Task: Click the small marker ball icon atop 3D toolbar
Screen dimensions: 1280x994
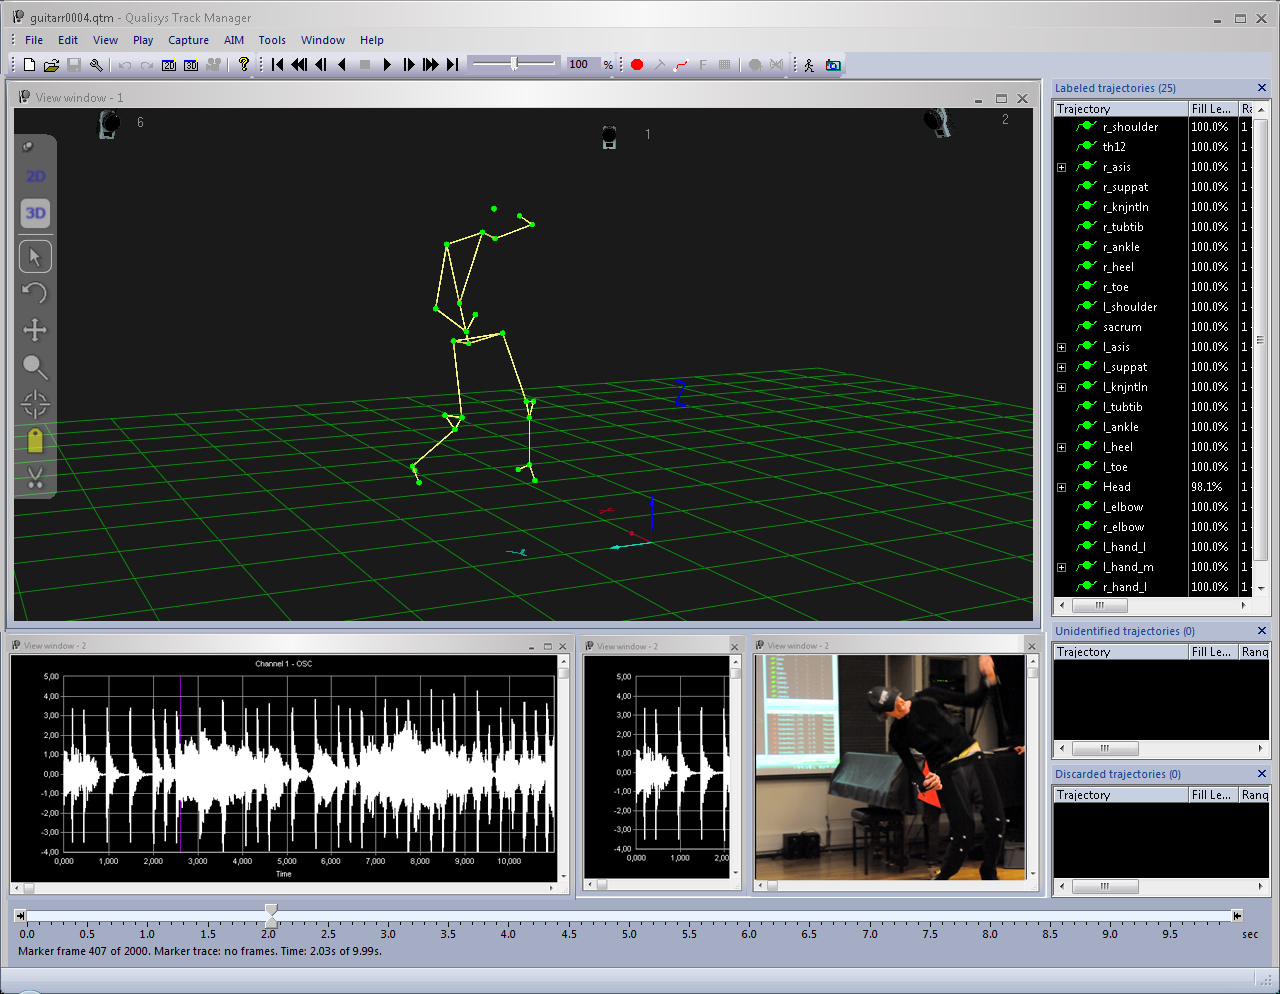Action: tap(28, 147)
